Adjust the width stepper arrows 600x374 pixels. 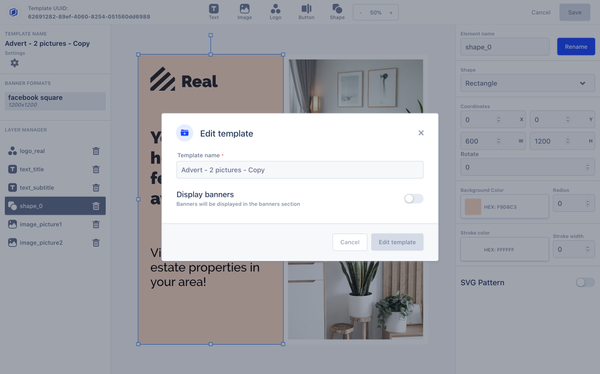[x=498, y=141]
